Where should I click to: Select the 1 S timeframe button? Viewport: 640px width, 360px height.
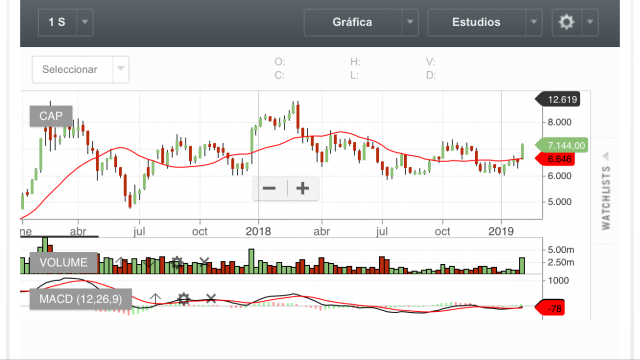point(57,22)
